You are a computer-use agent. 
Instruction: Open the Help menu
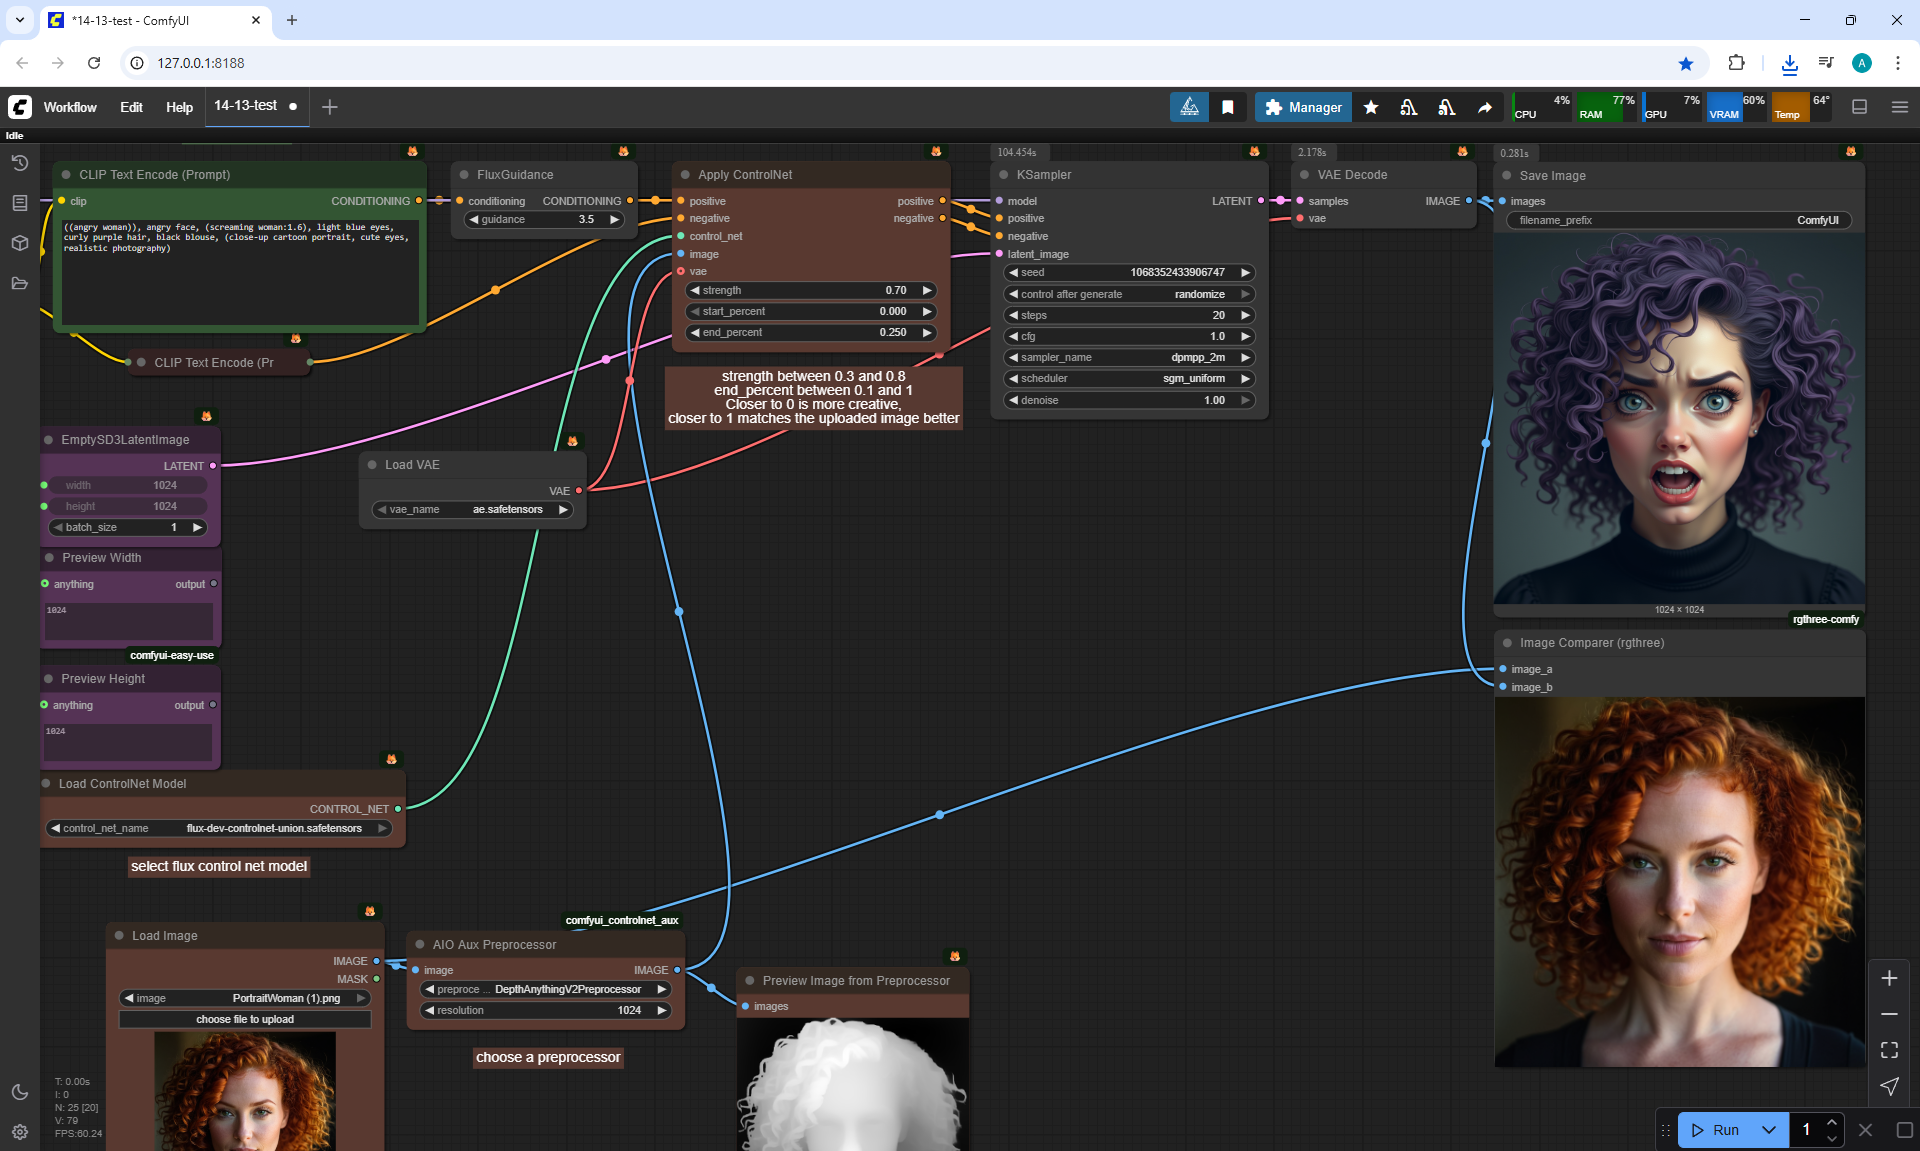179,107
